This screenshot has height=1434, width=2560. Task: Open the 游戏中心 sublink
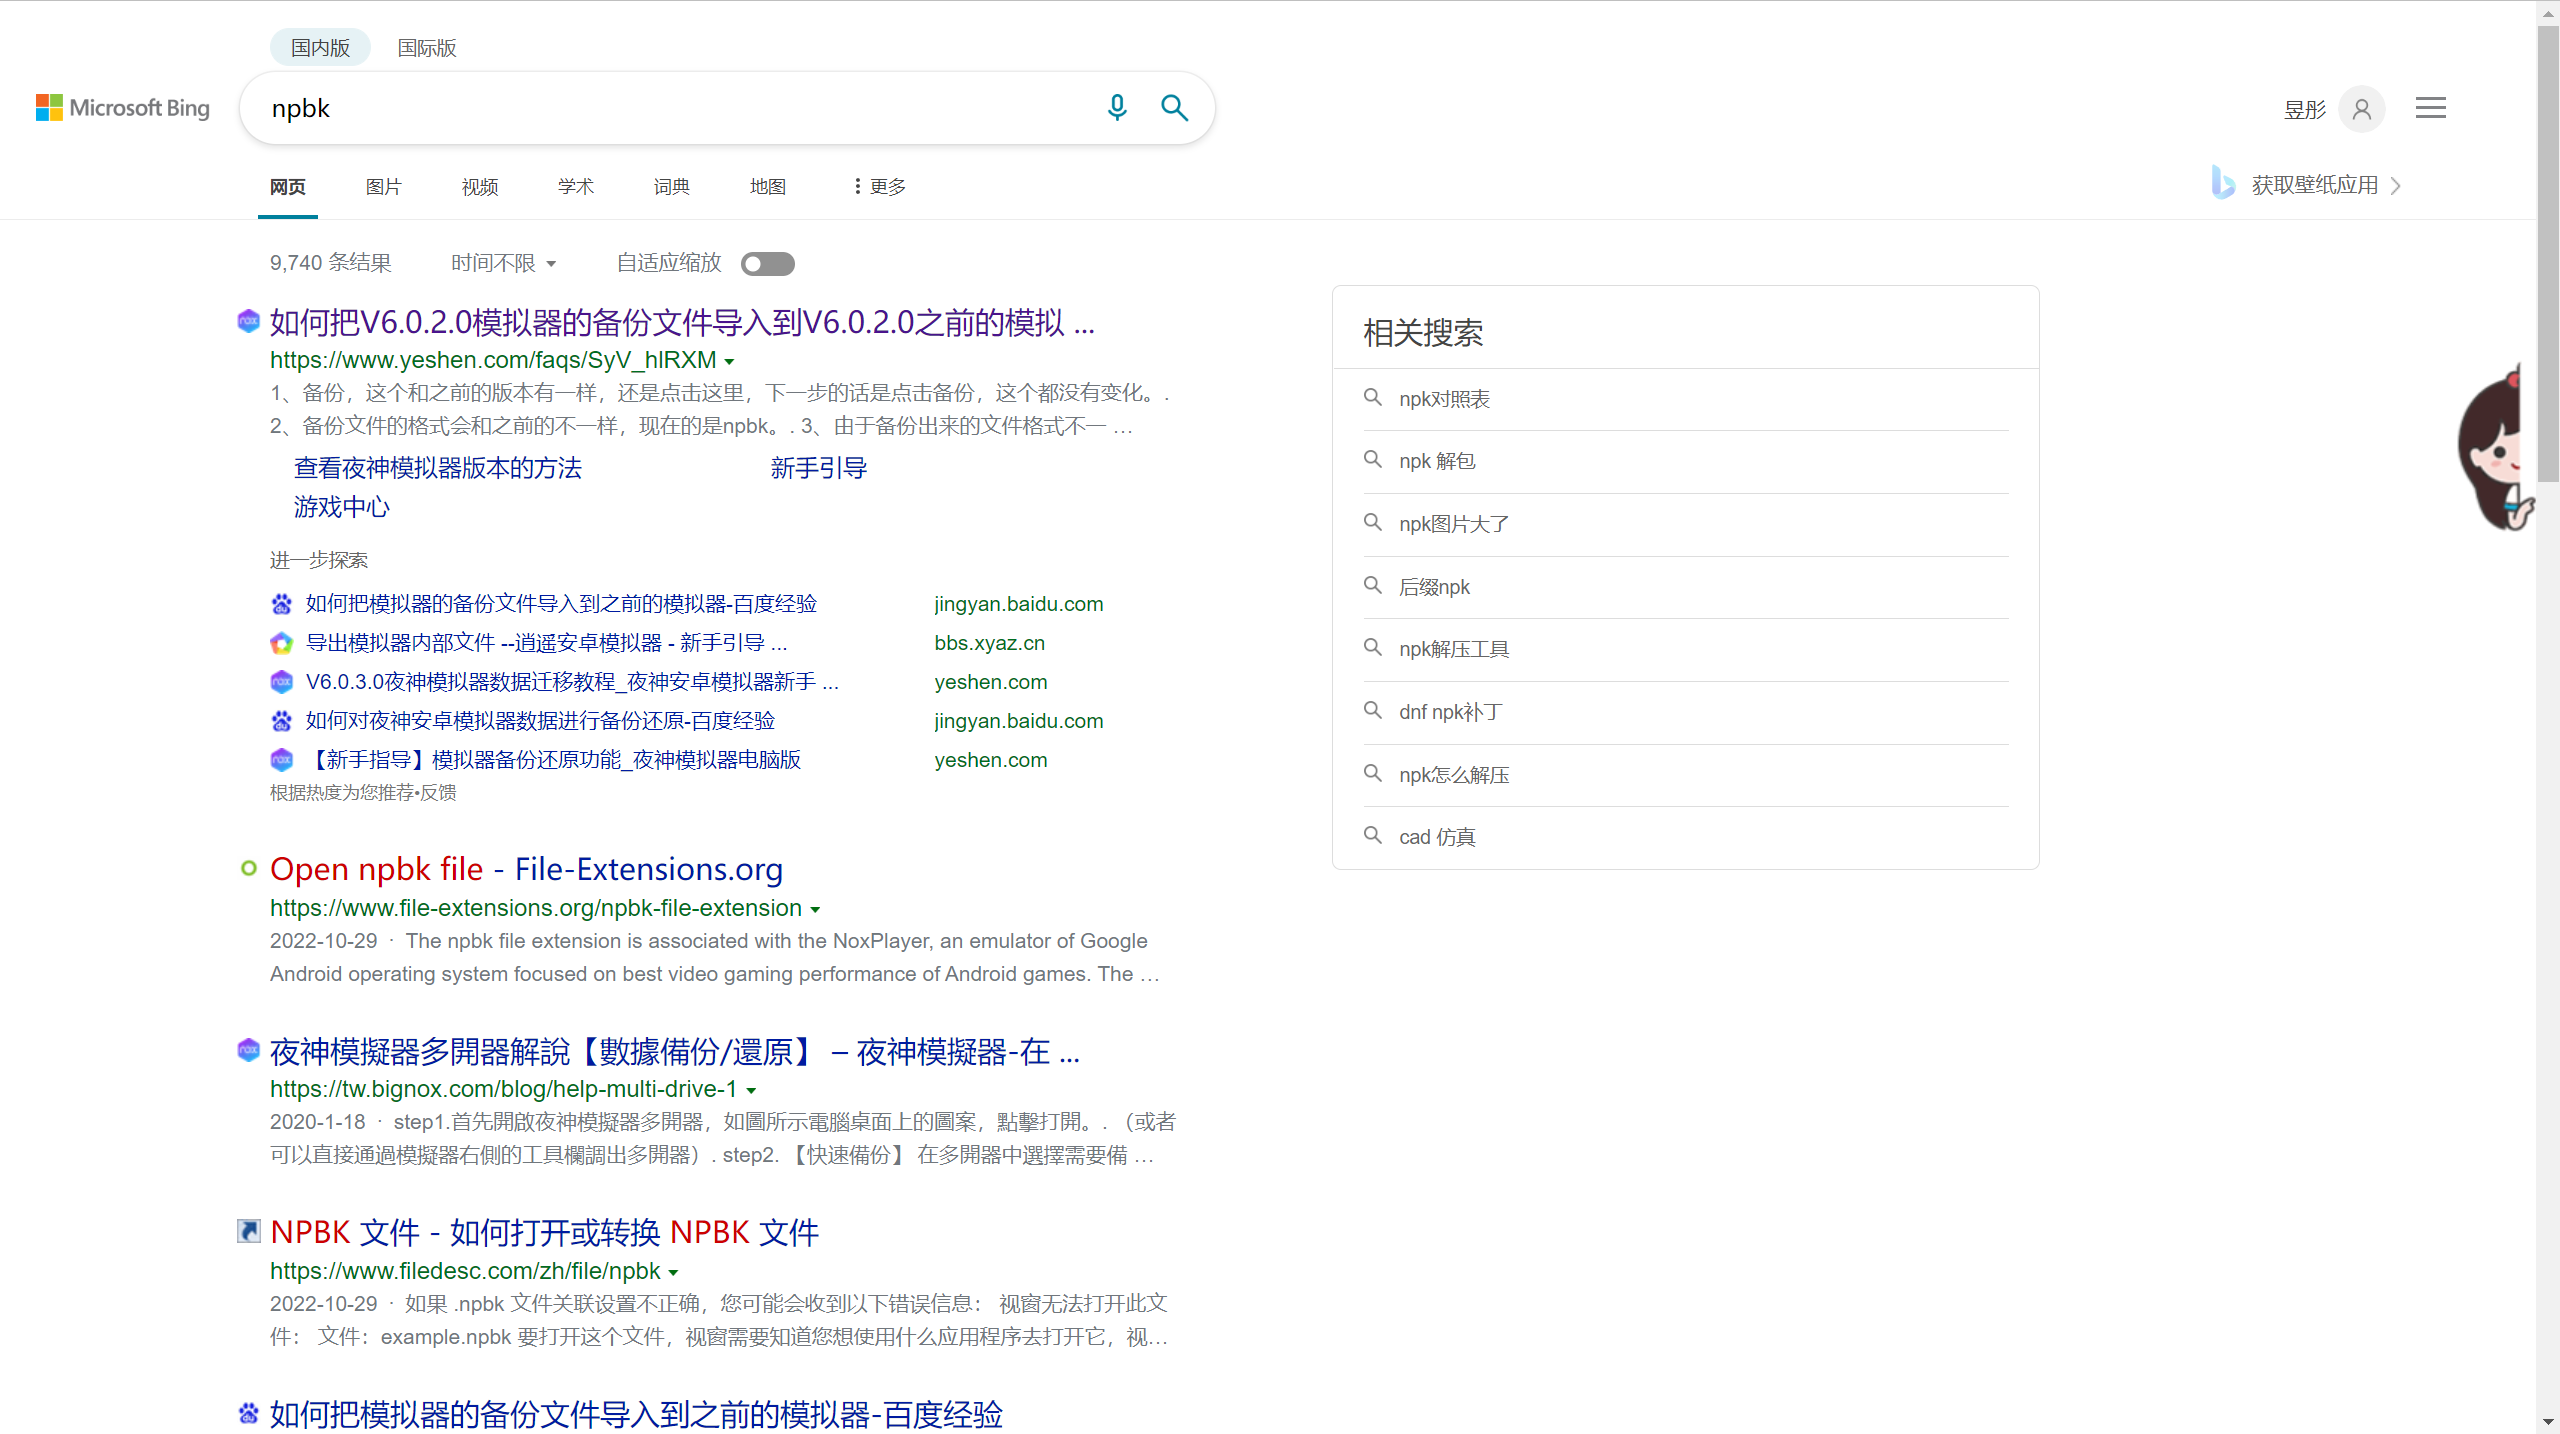pyautogui.click(x=342, y=507)
